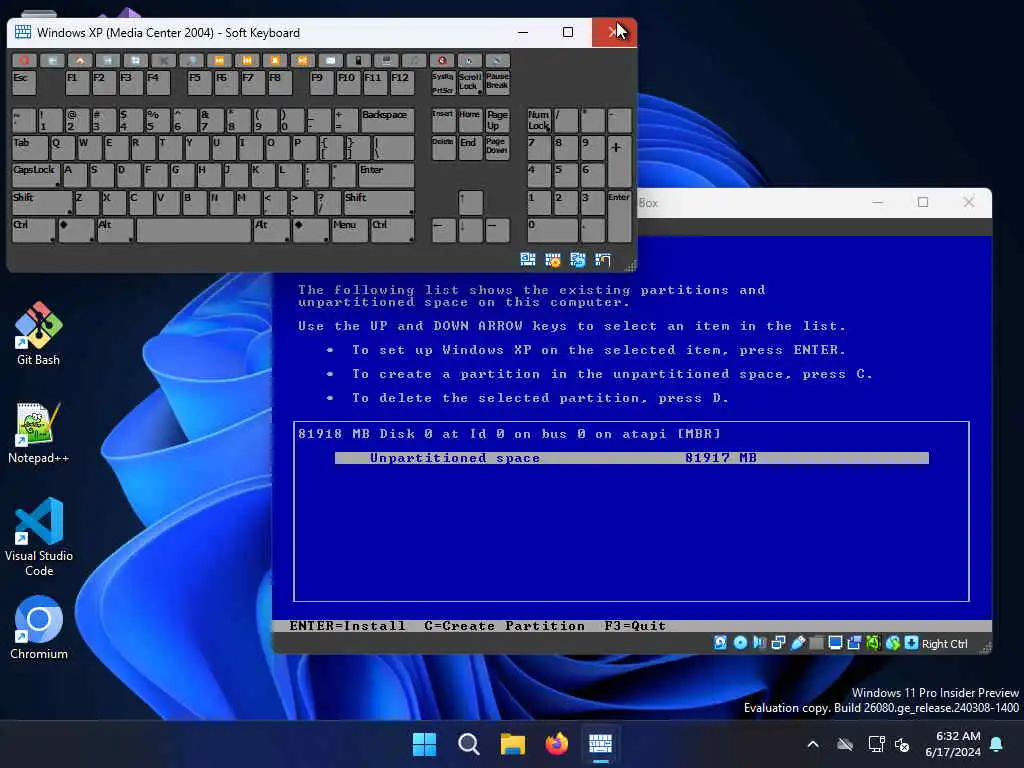Image resolution: width=1024 pixels, height=768 pixels.
Task: Click the red stop multimedia key icon
Action: pos(24,60)
